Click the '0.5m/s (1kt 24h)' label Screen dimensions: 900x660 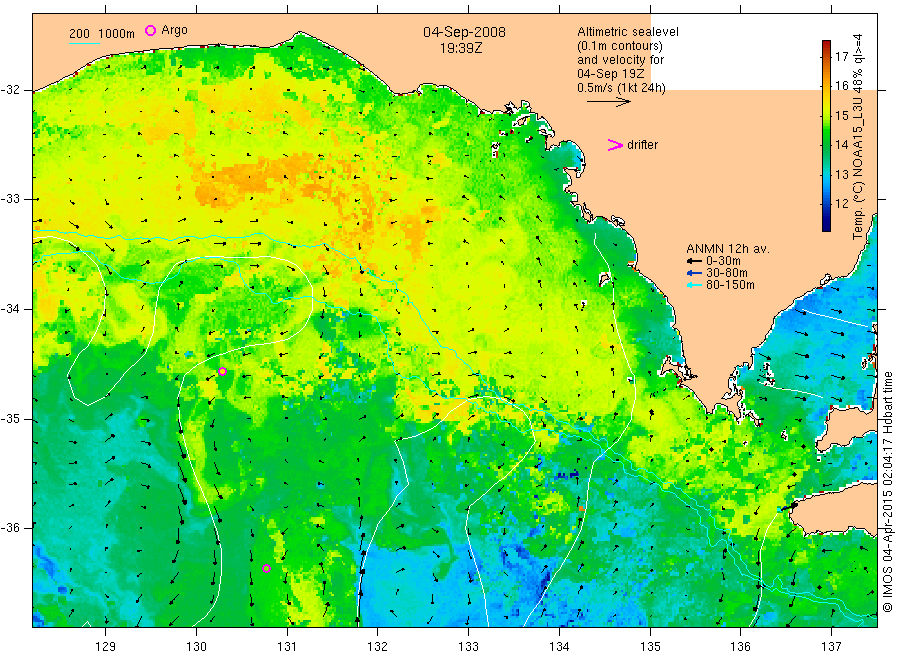pyautogui.click(x=622, y=88)
